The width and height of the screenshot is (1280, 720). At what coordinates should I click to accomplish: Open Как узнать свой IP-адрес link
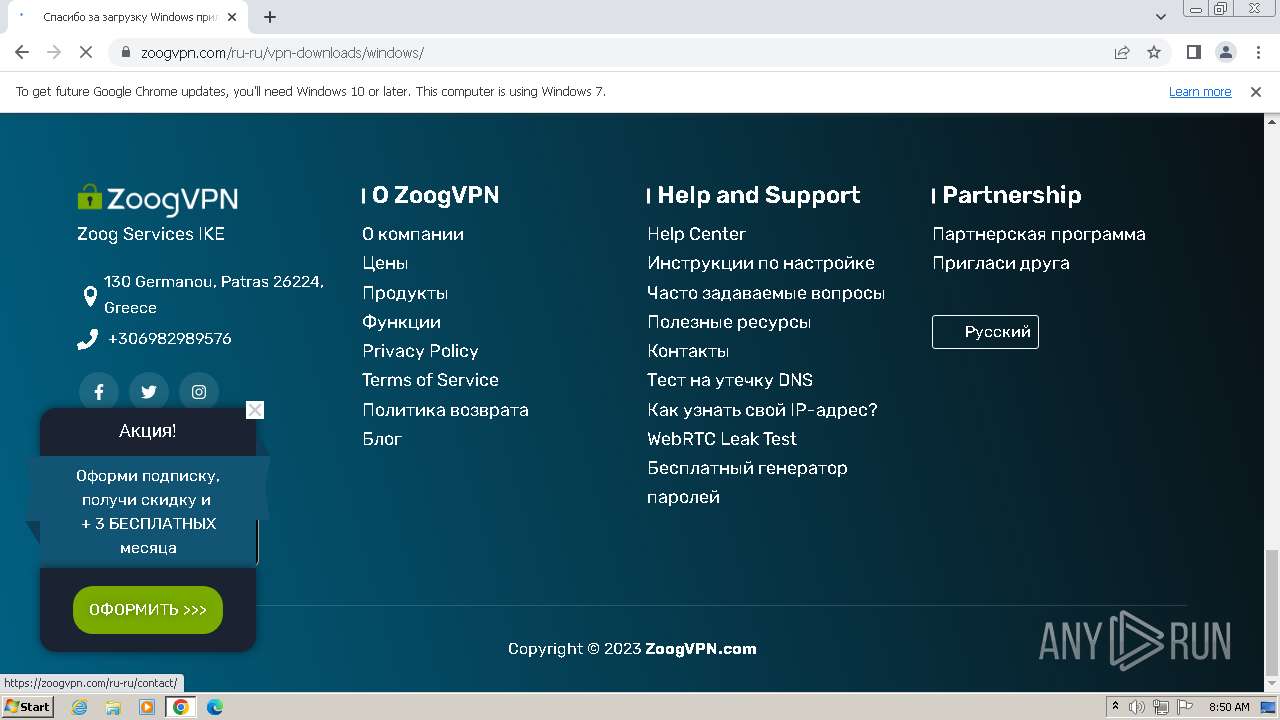click(x=762, y=410)
